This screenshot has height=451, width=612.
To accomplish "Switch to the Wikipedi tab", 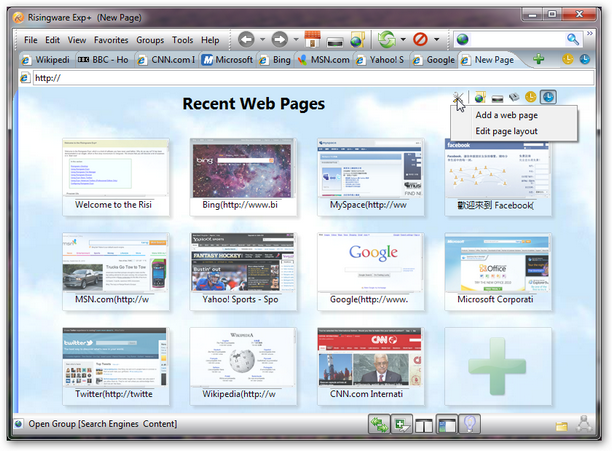I will [x=46, y=60].
